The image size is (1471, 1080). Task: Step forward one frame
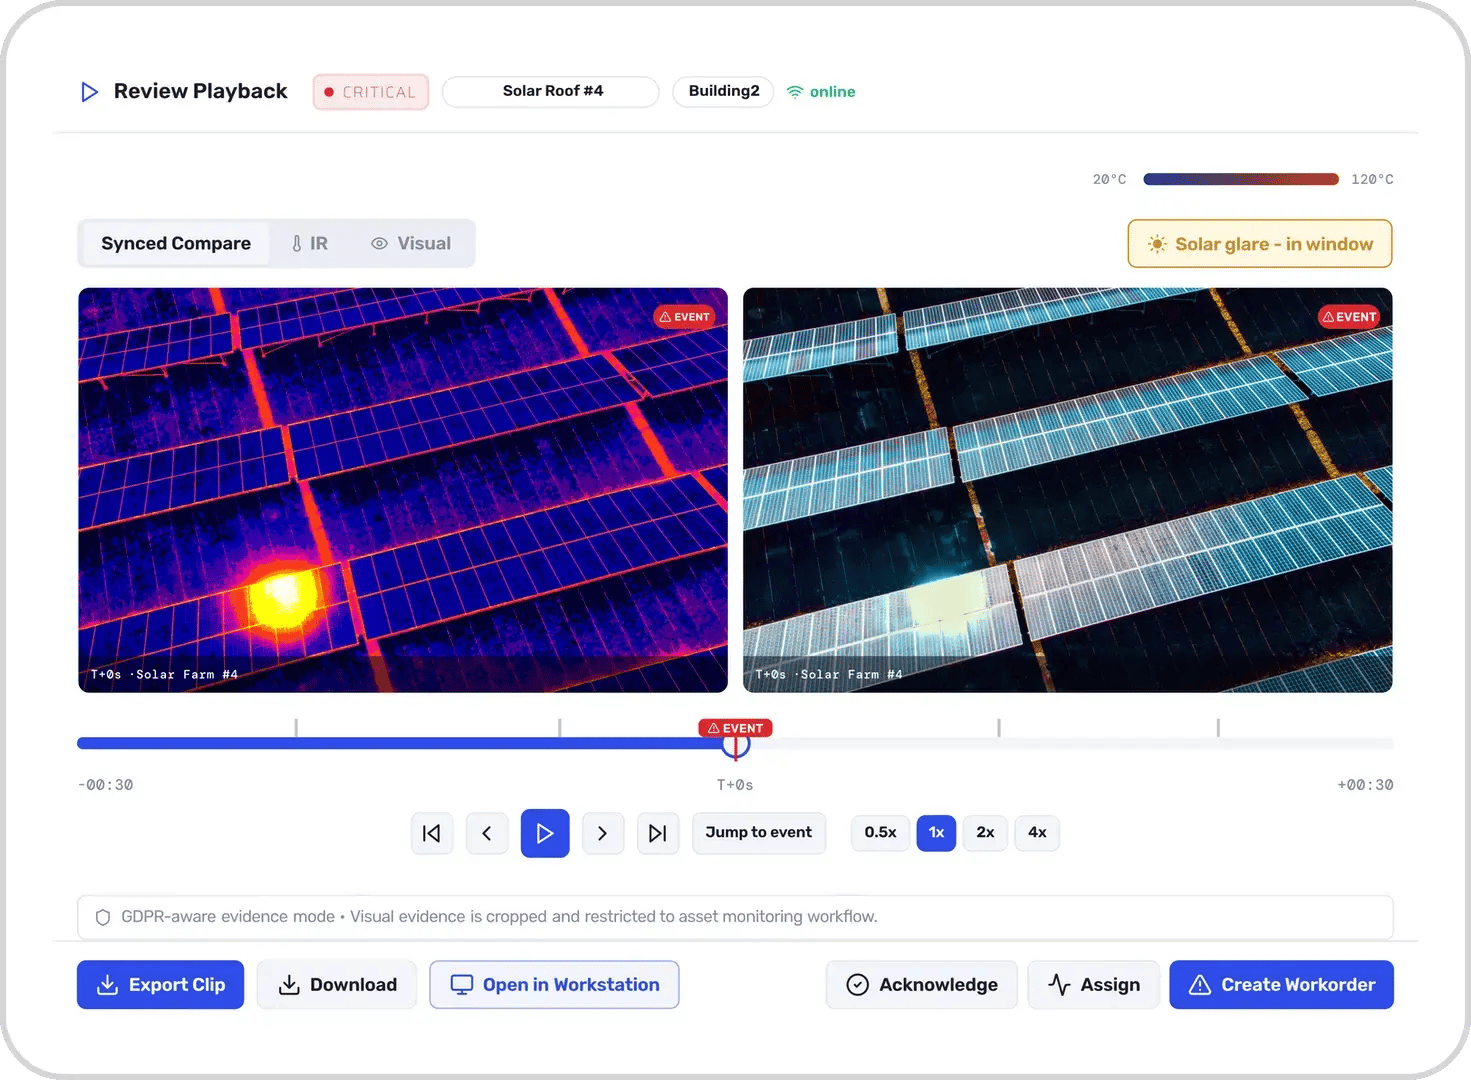point(602,833)
